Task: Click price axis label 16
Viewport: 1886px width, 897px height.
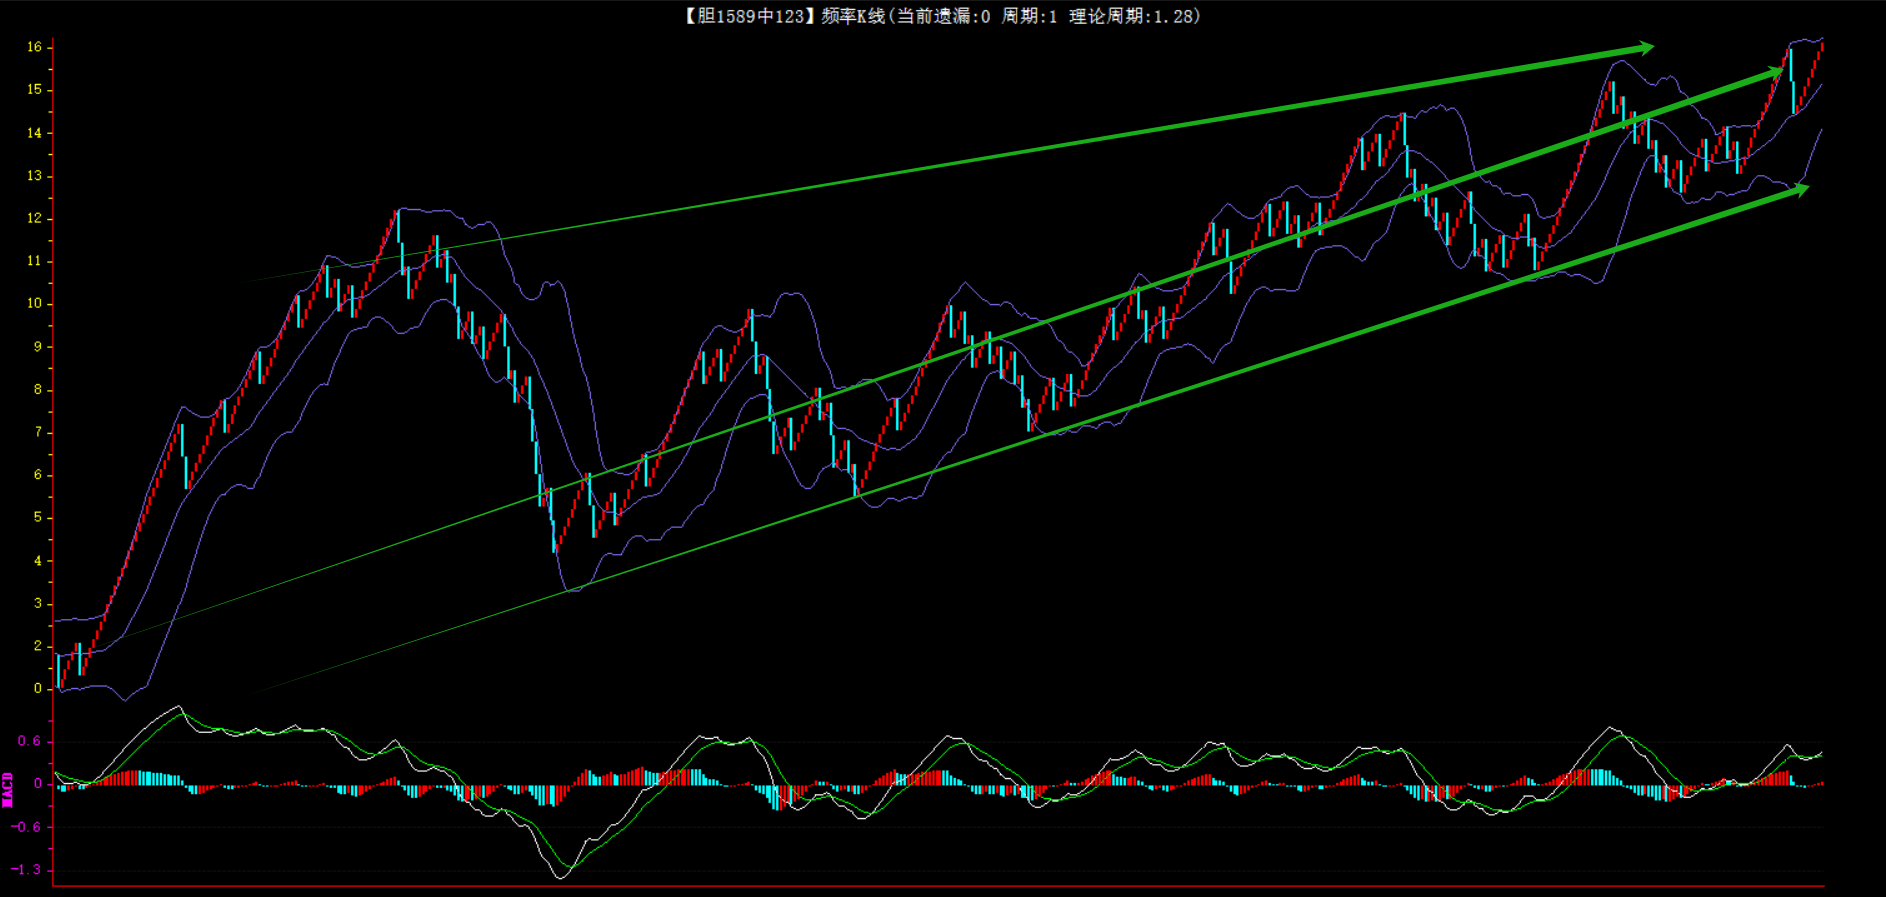Action: (35, 47)
